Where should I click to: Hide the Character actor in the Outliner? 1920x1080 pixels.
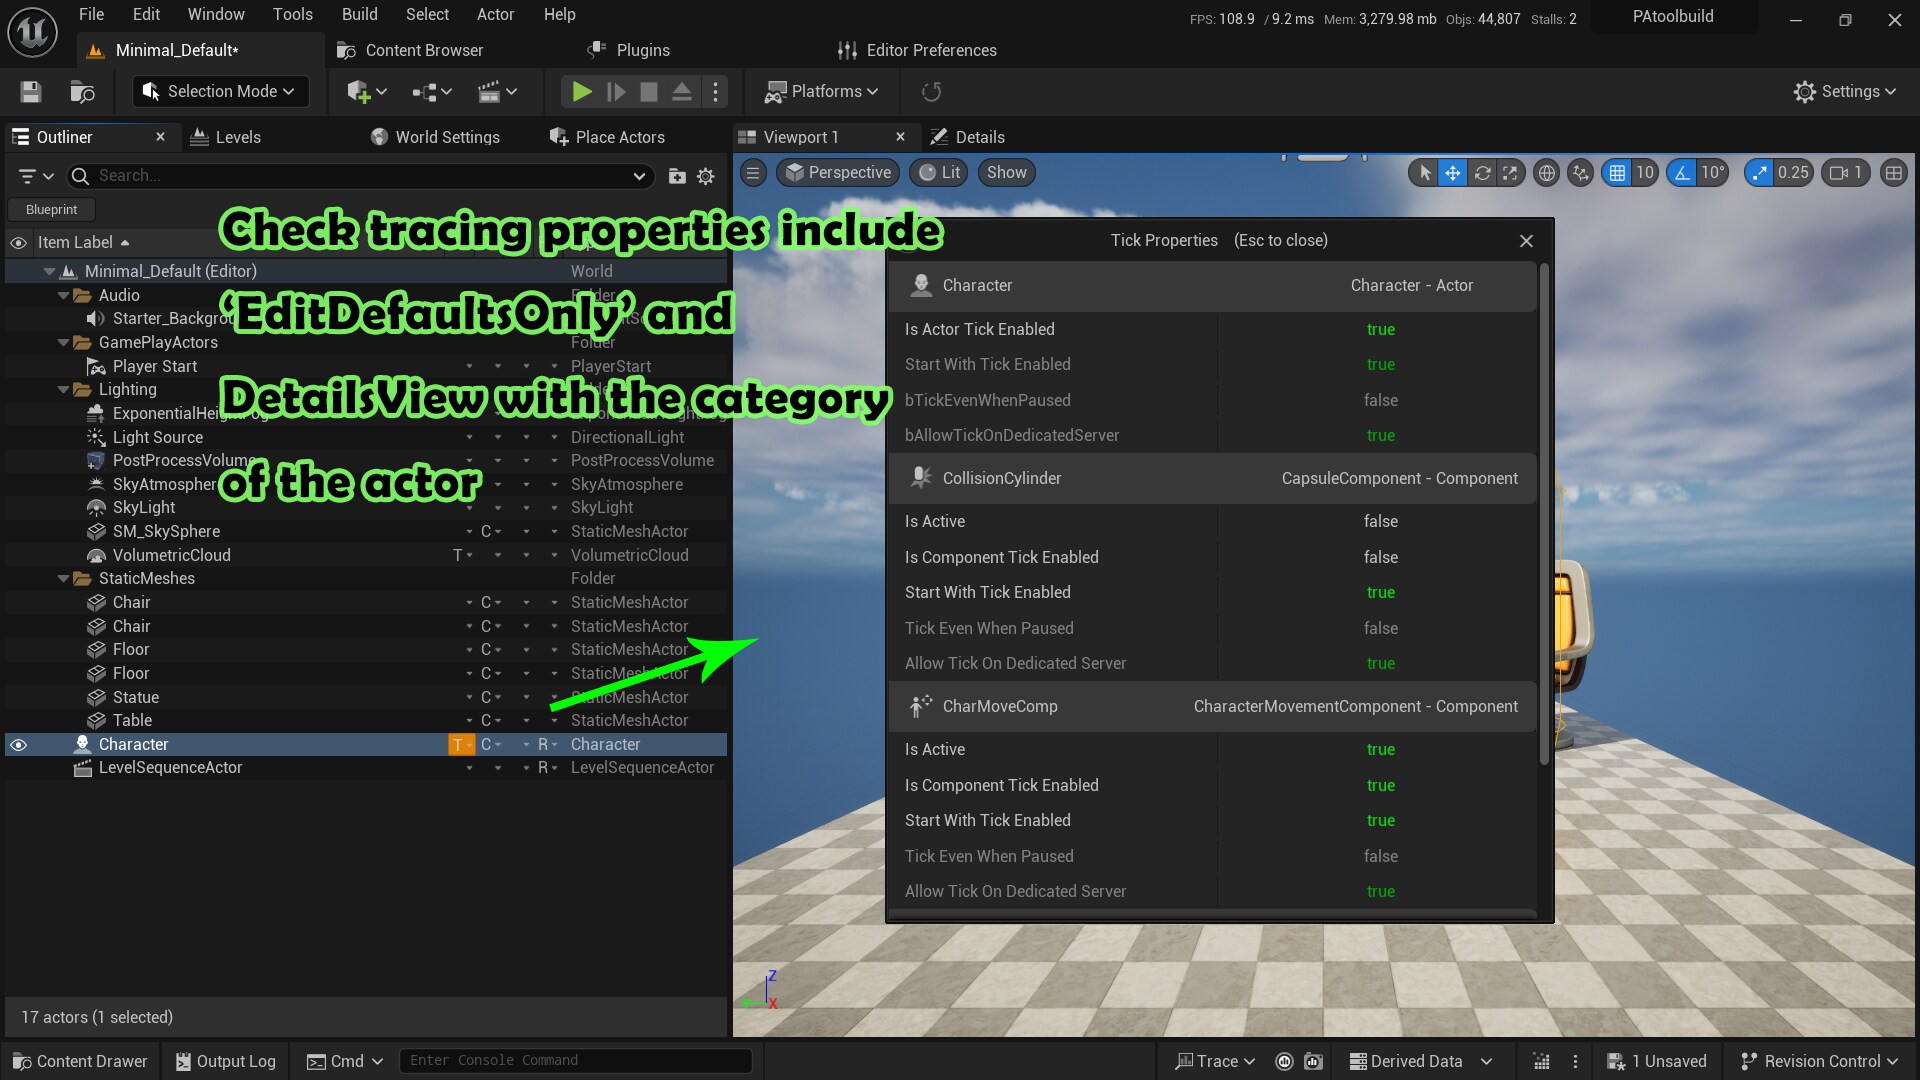pos(18,744)
